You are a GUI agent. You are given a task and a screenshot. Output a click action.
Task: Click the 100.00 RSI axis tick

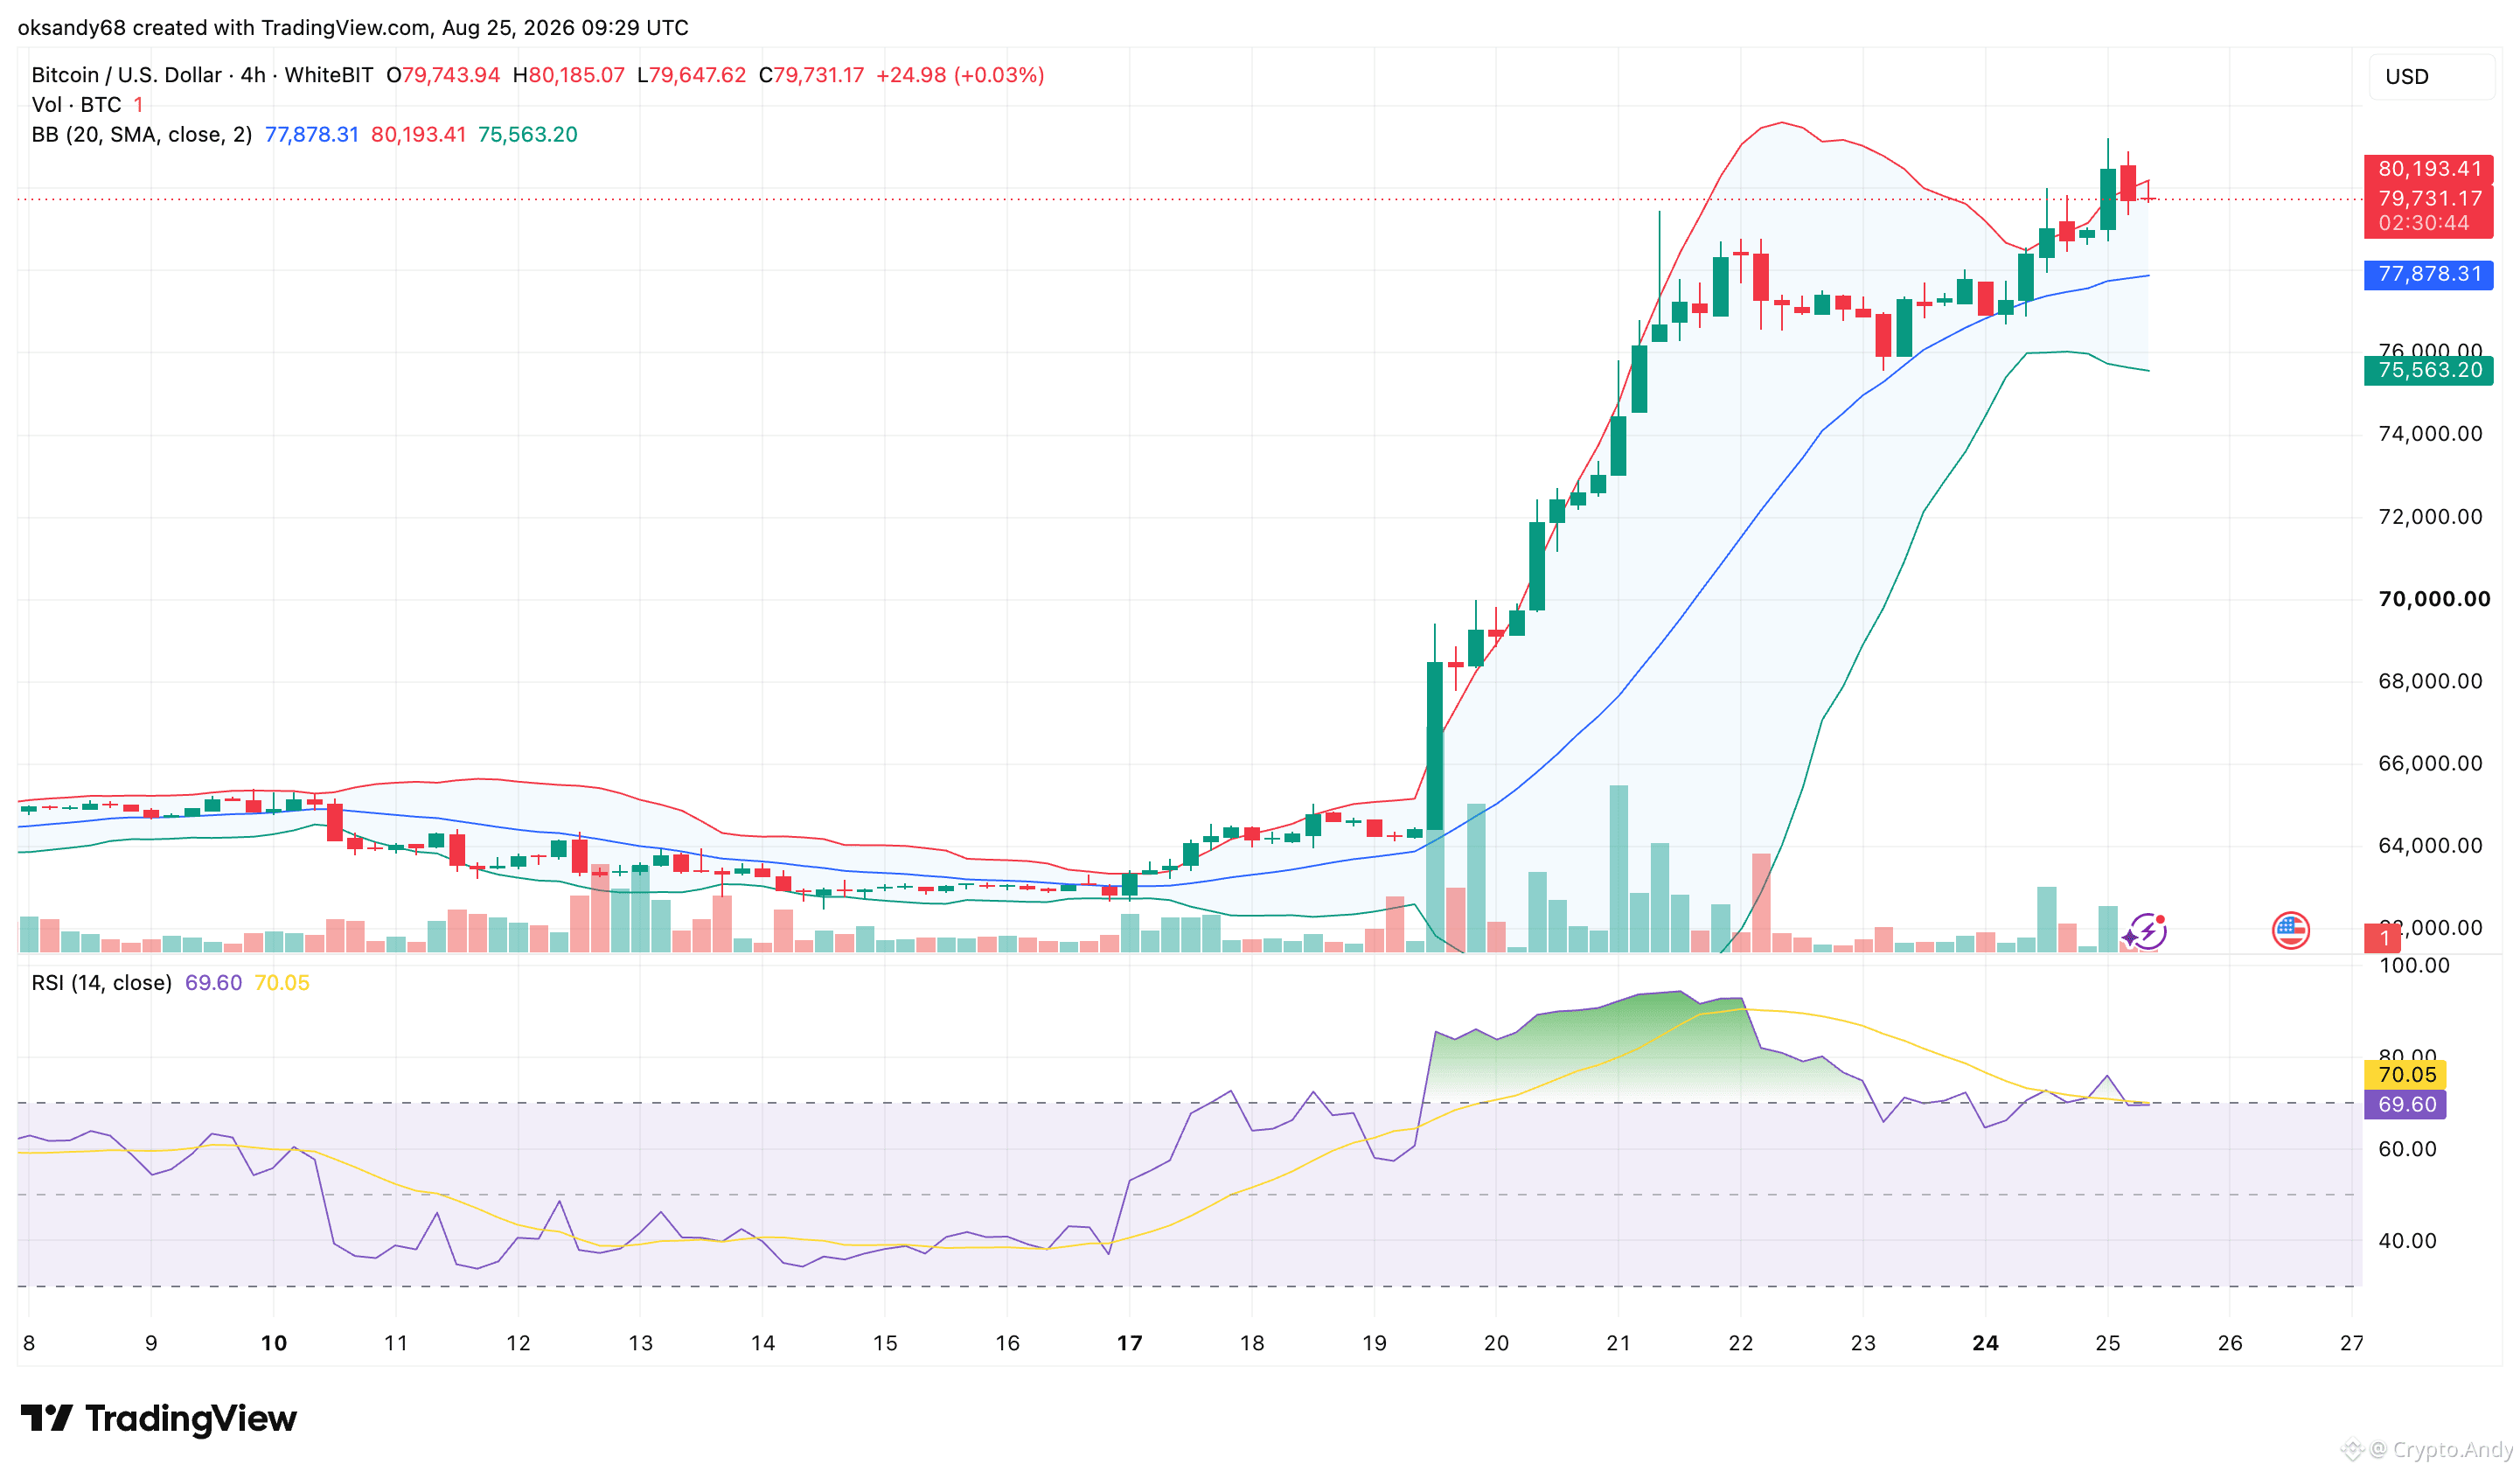[x=2413, y=966]
